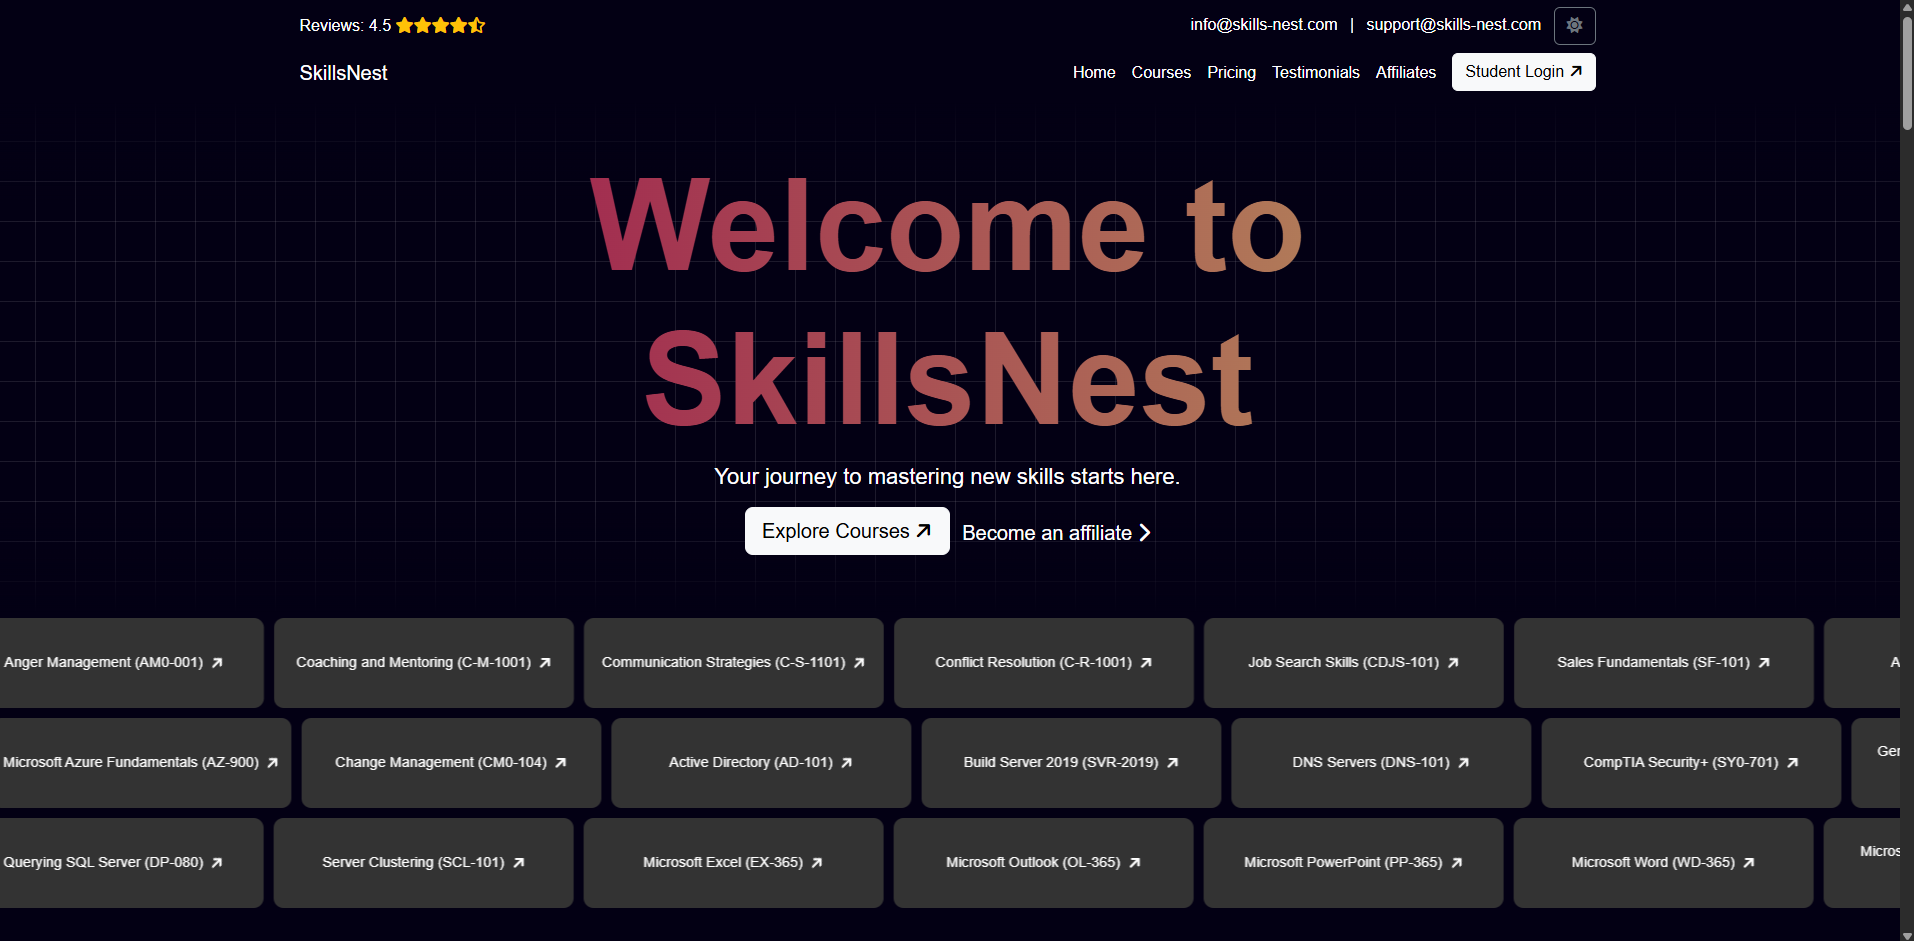Click arrow icon beside Active Directory
This screenshot has width=1914, height=941.
pos(847,762)
